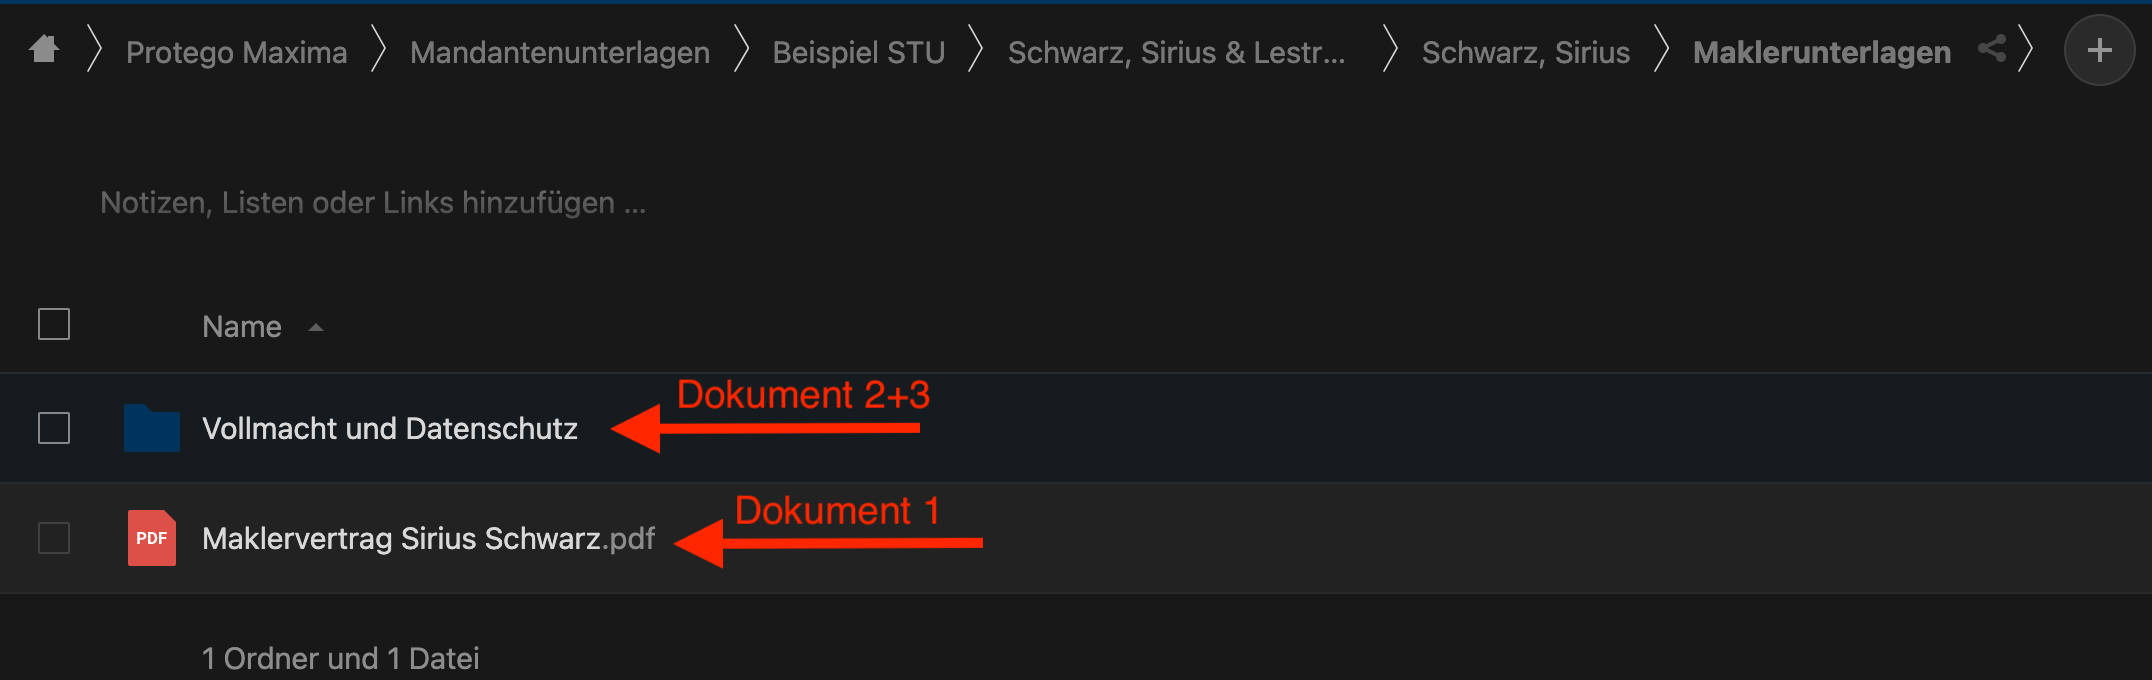The width and height of the screenshot is (2152, 680).
Task: Expand the truncated Schwarz, Sirius & Lestr breadcrumb
Action: click(x=1178, y=52)
